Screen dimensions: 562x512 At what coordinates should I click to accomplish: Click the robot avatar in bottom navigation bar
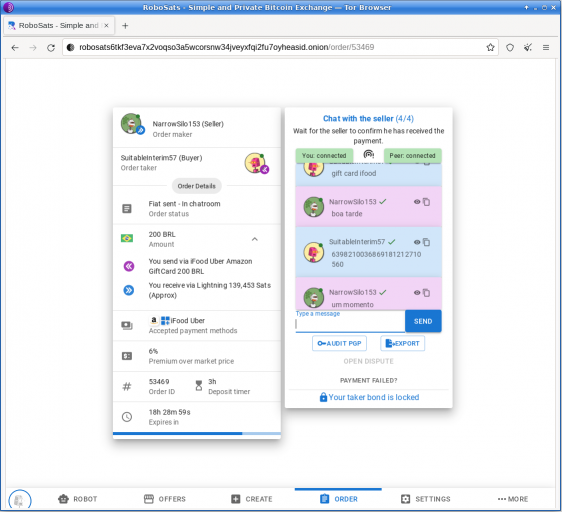tap(20, 500)
